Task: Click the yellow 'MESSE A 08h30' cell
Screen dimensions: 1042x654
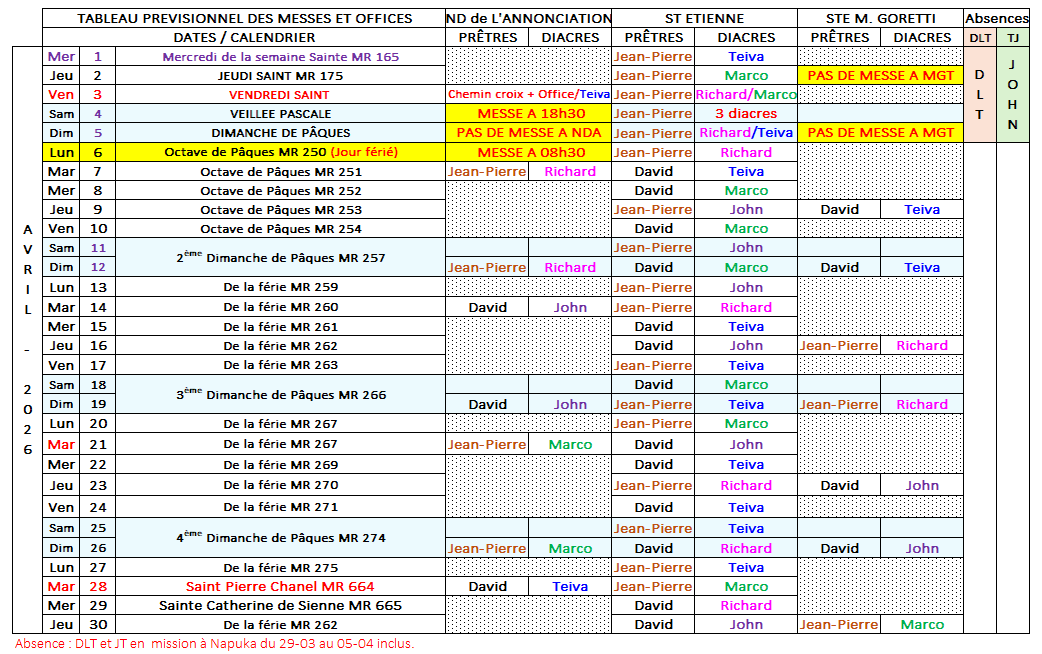Action: pos(529,152)
